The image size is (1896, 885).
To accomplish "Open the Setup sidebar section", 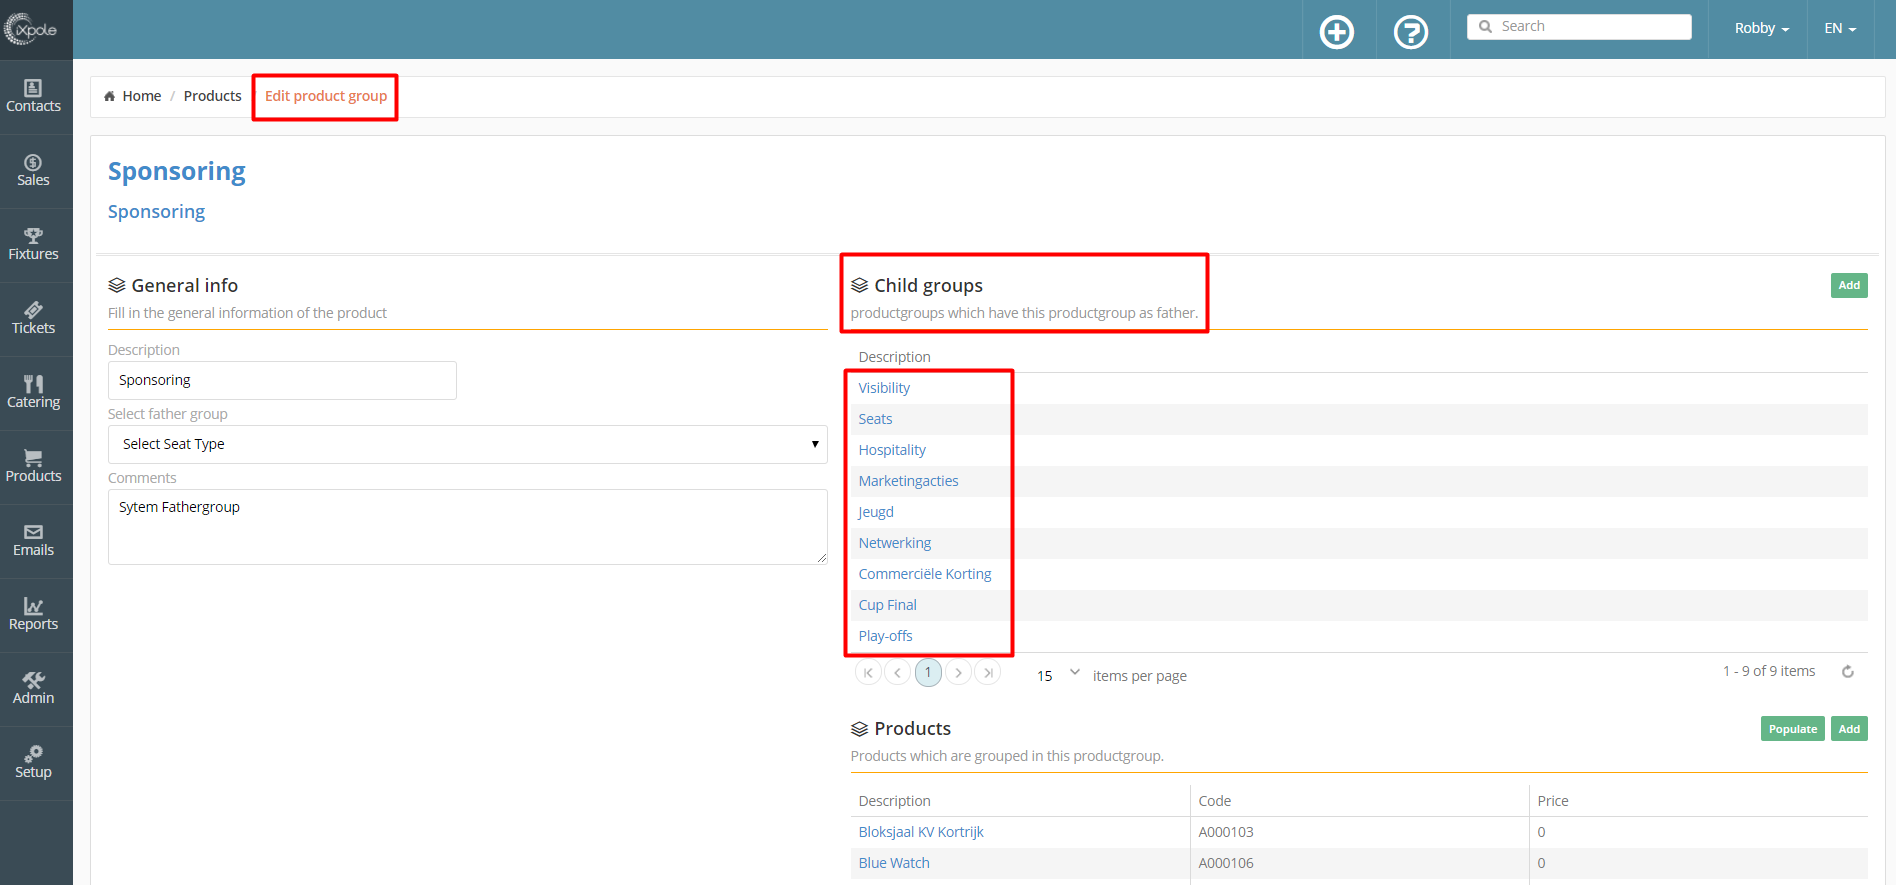I will point(33,763).
